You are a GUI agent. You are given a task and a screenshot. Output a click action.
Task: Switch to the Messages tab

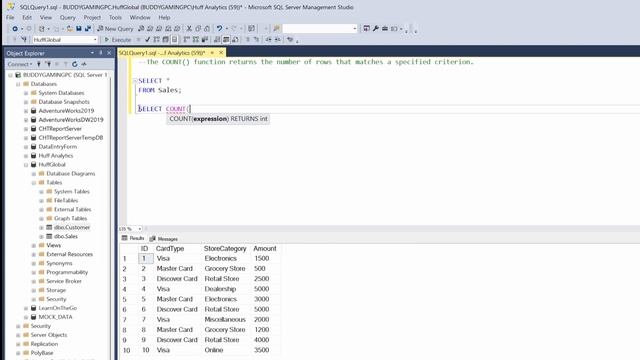164,239
